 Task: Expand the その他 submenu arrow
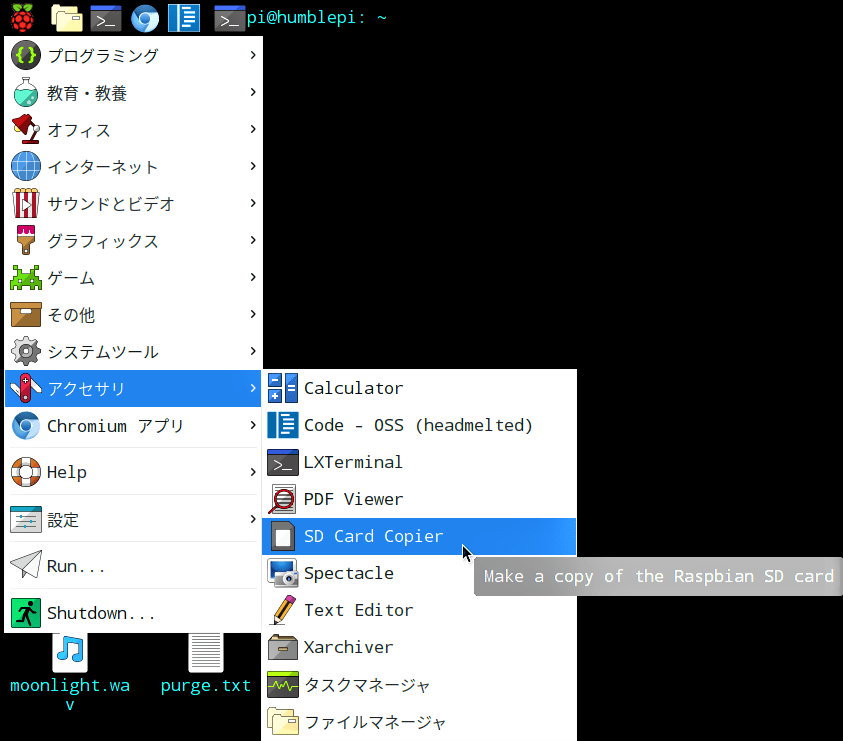(x=253, y=314)
